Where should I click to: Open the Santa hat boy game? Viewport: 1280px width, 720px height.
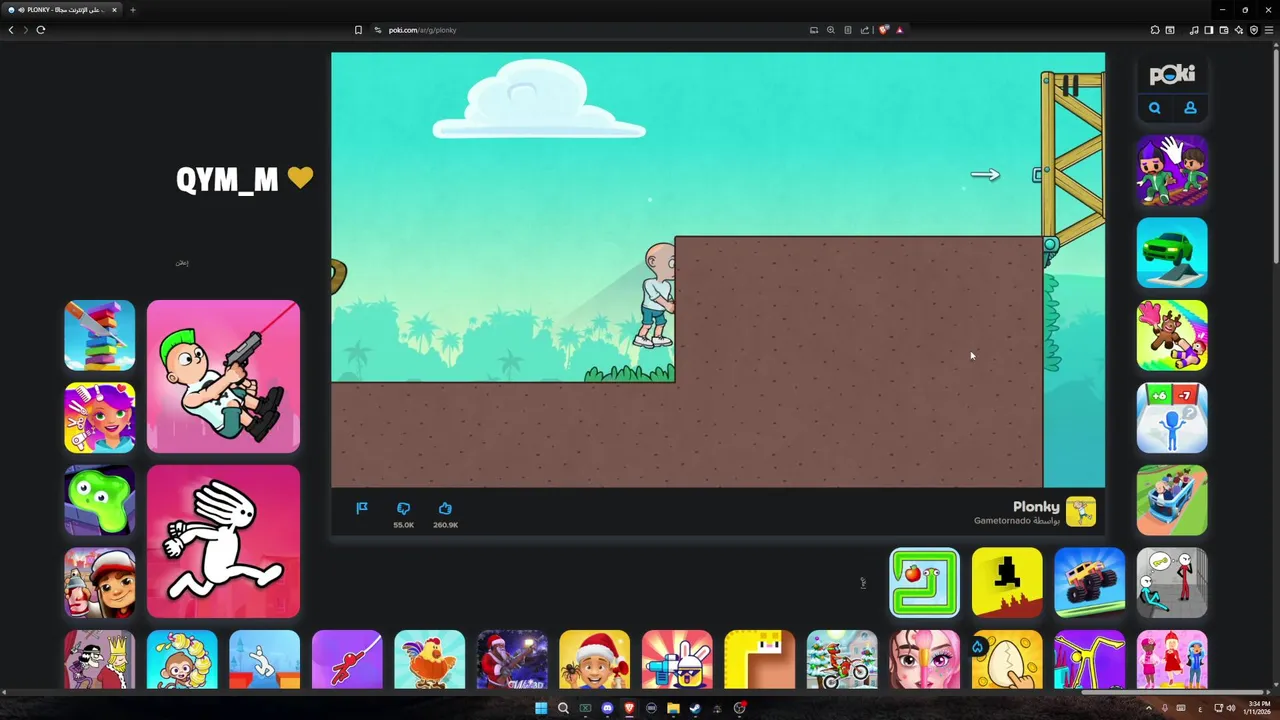coord(595,659)
